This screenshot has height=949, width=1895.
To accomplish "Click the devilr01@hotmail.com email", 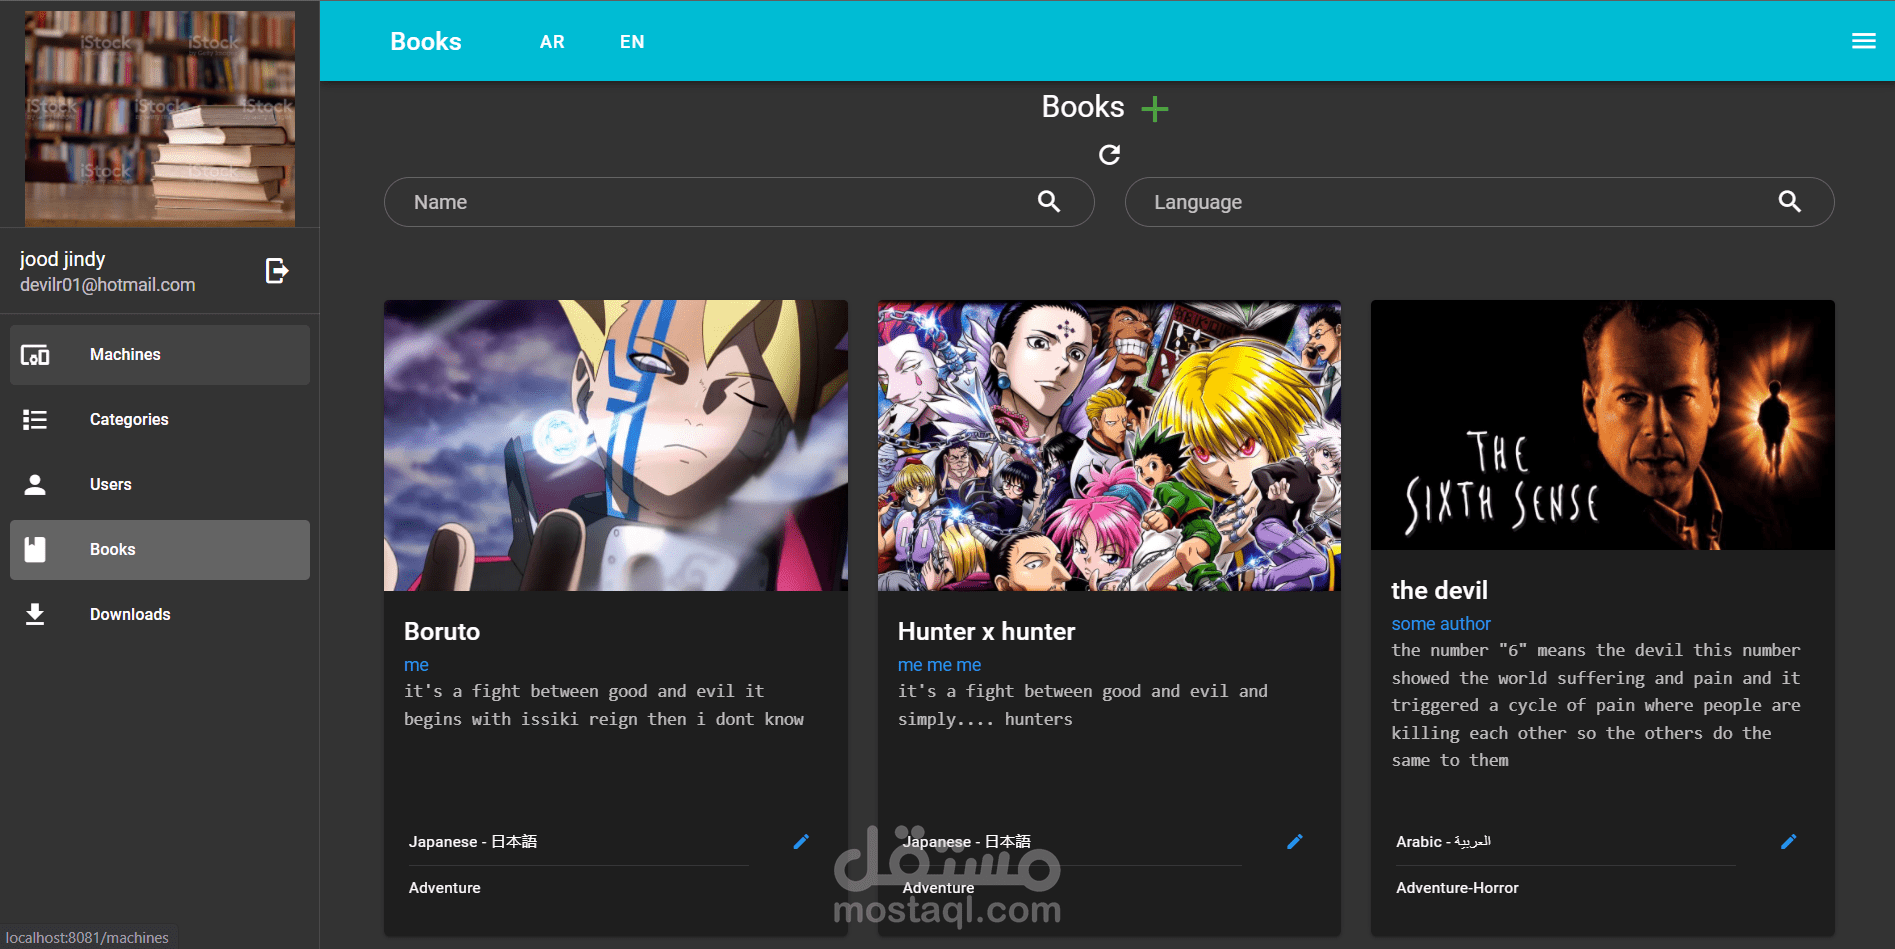I will click(108, 285).
